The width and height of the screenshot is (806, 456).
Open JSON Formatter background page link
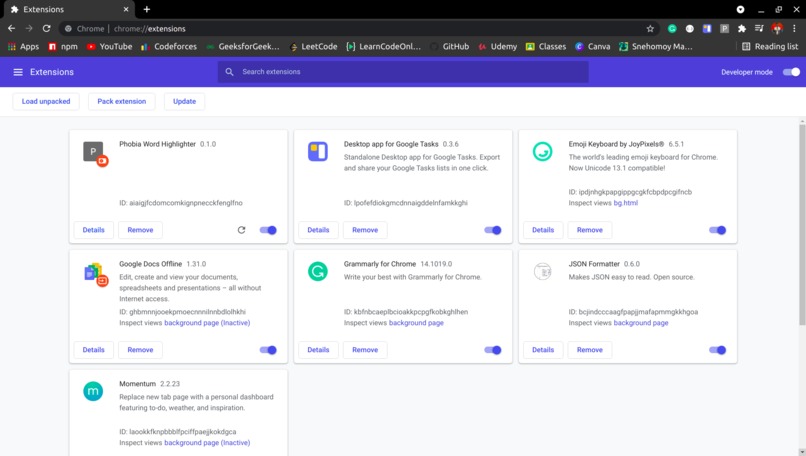[640, 323]
